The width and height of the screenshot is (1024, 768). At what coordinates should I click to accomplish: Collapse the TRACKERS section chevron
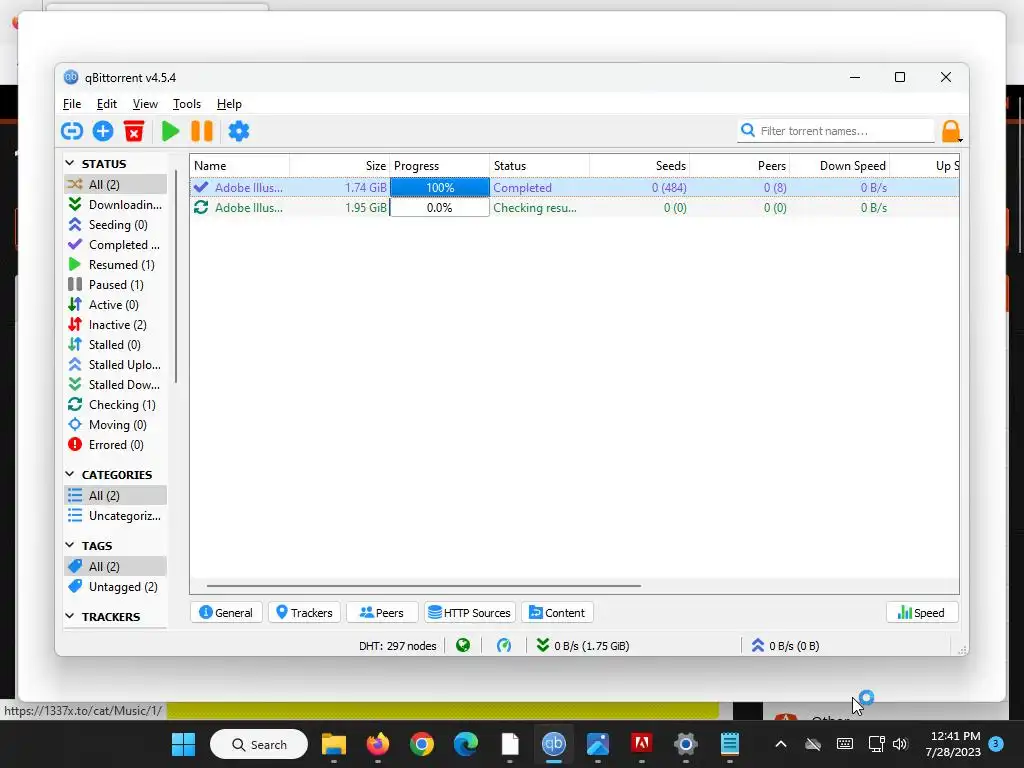[x=70, y=616]
